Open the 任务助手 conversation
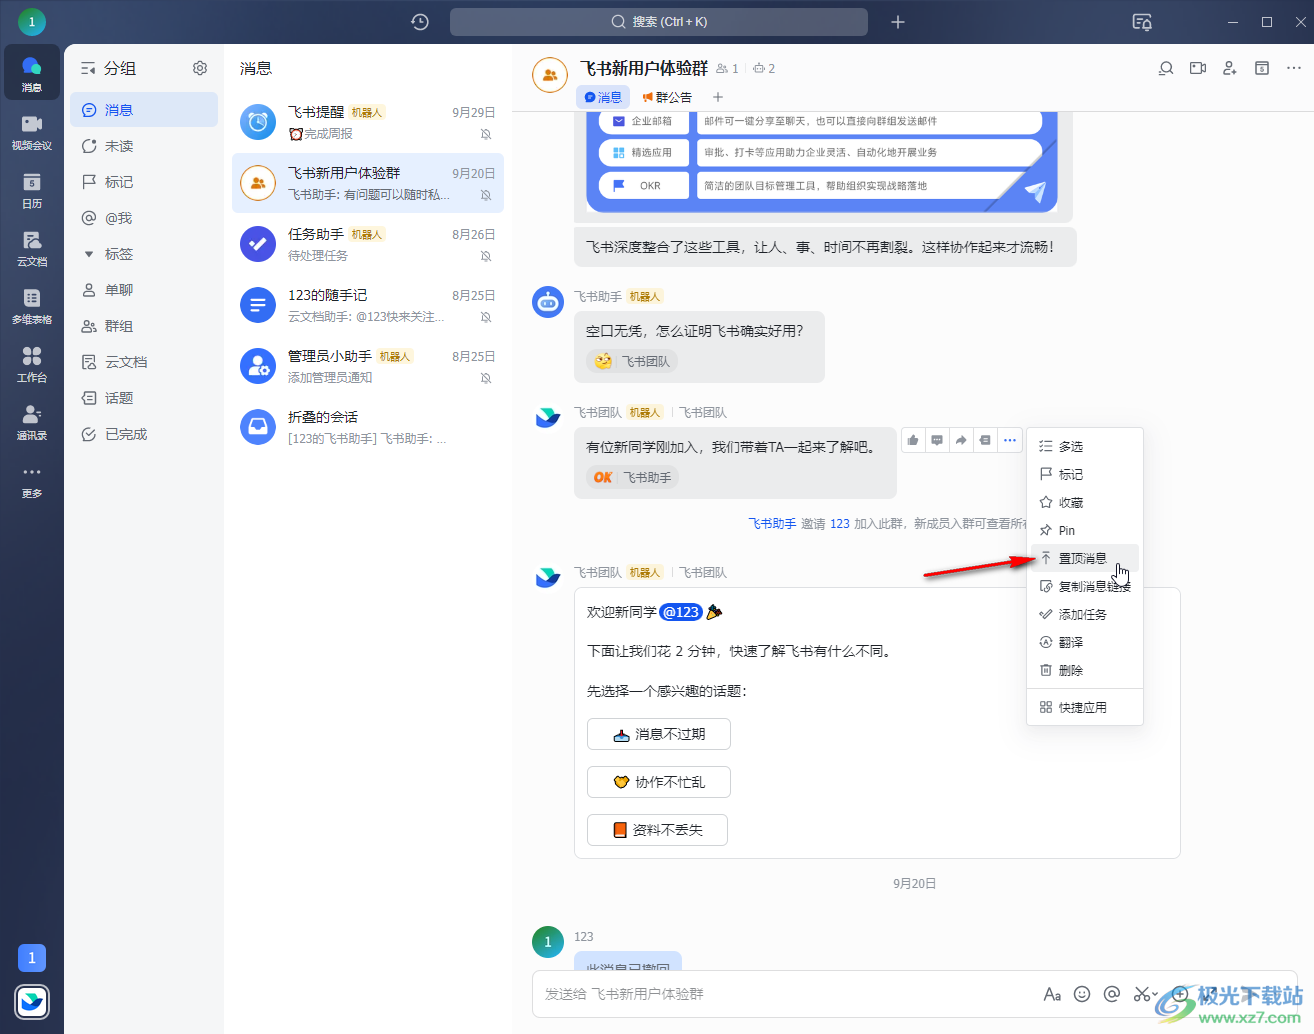The height and width of the screenshot is (1034, 1314). click(x=368, y=244)
